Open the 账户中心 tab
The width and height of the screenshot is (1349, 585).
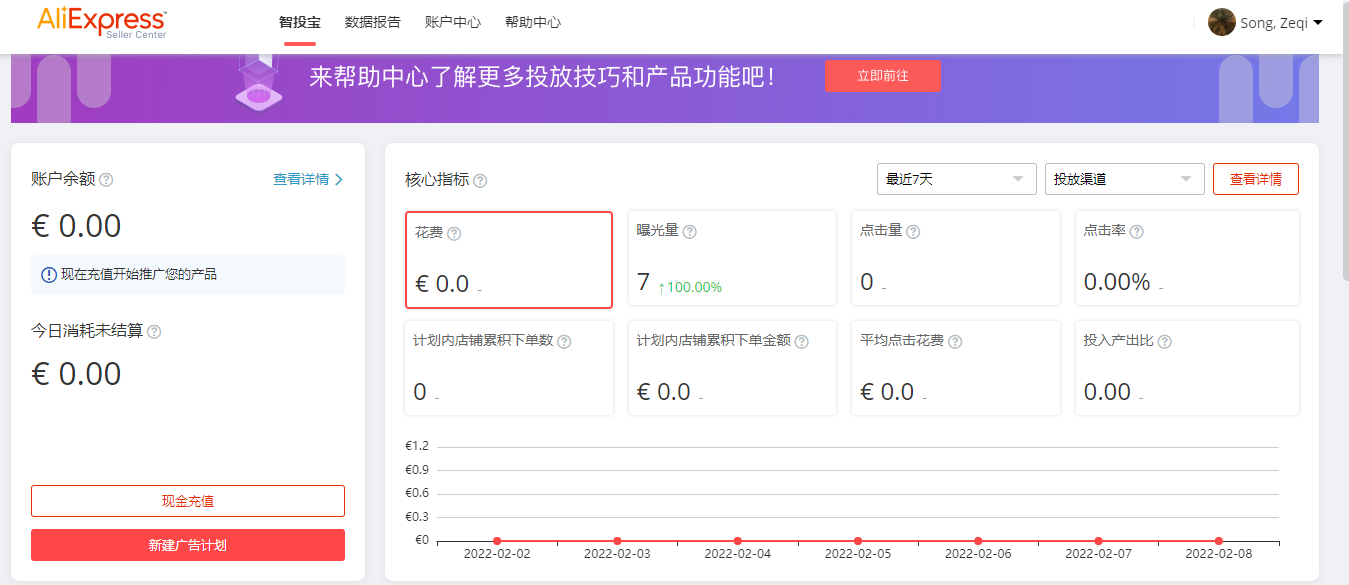453,22
